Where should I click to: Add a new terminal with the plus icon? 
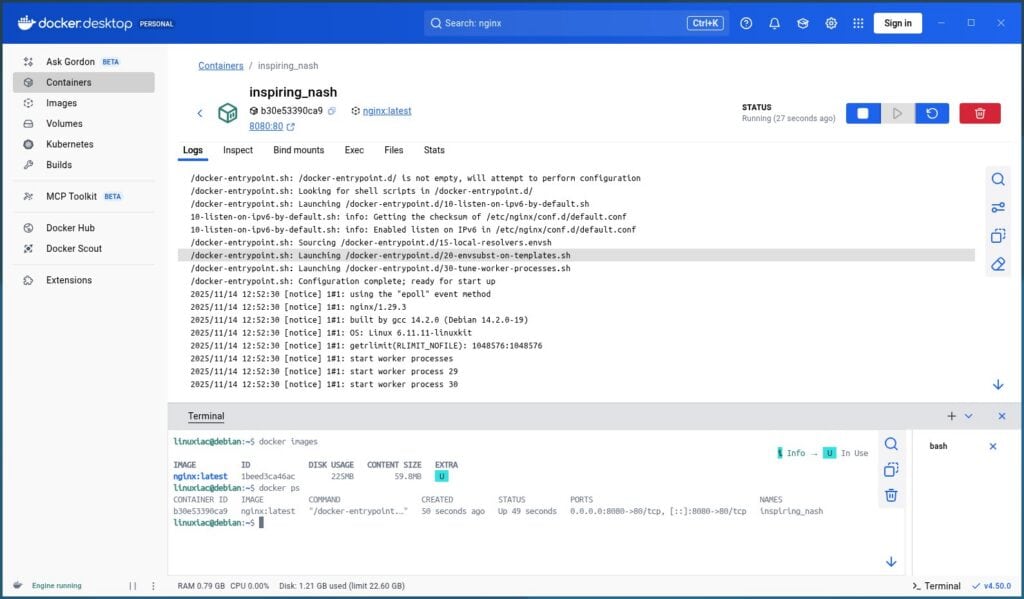pyautogui.click(x=950, y=415)
